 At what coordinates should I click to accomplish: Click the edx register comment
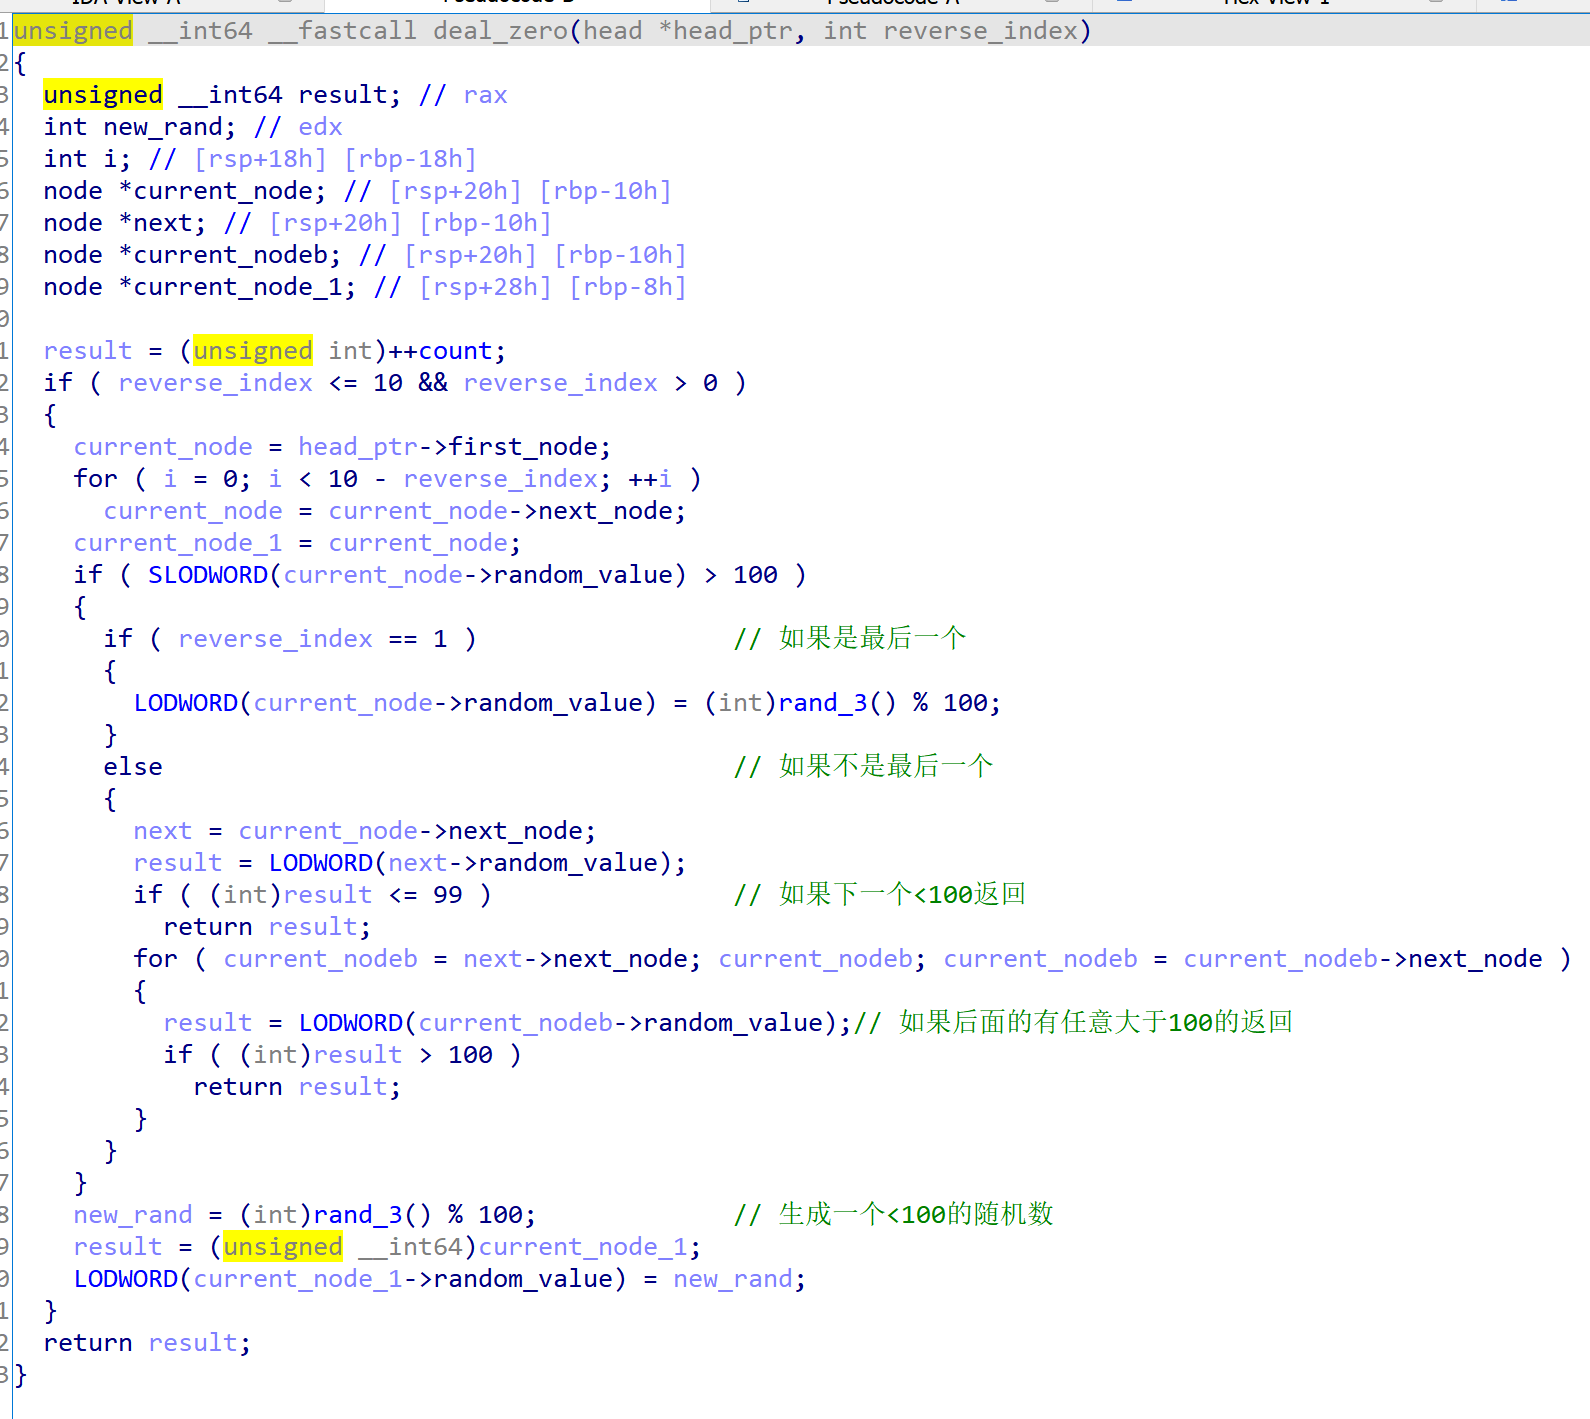[x=320, y=127]
